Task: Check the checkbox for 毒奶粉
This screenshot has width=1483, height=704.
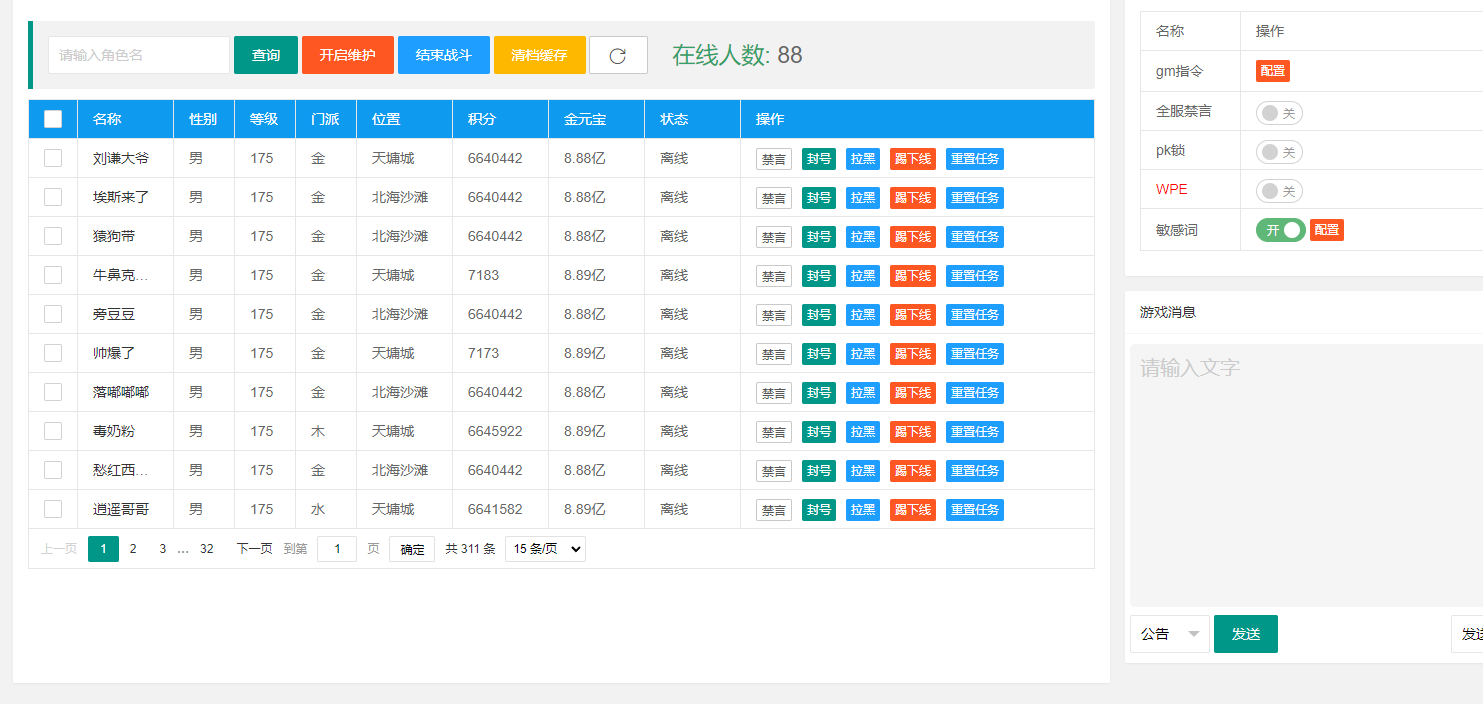Action: (x=53, y=431)
